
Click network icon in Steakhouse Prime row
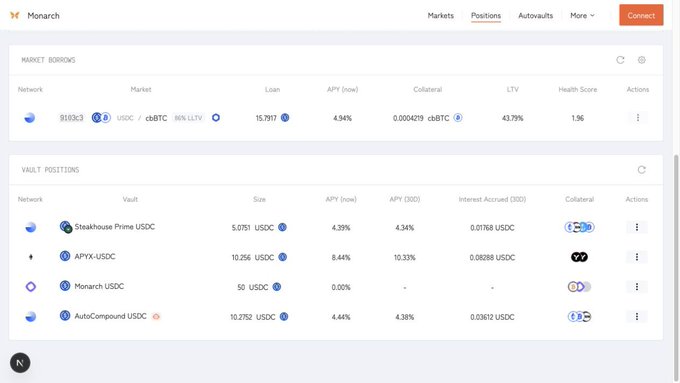coord(30,227)
